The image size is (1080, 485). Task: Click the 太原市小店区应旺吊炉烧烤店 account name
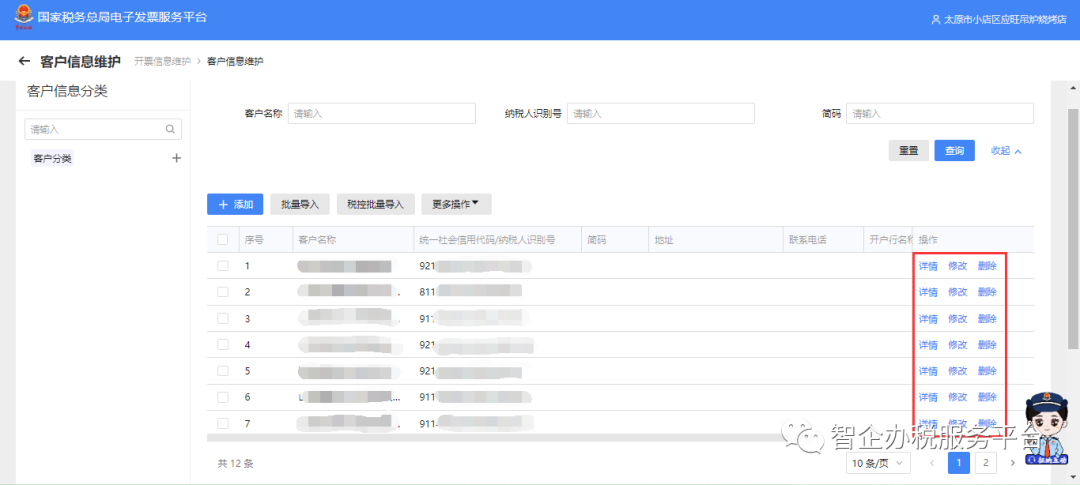coord(1005,20)
